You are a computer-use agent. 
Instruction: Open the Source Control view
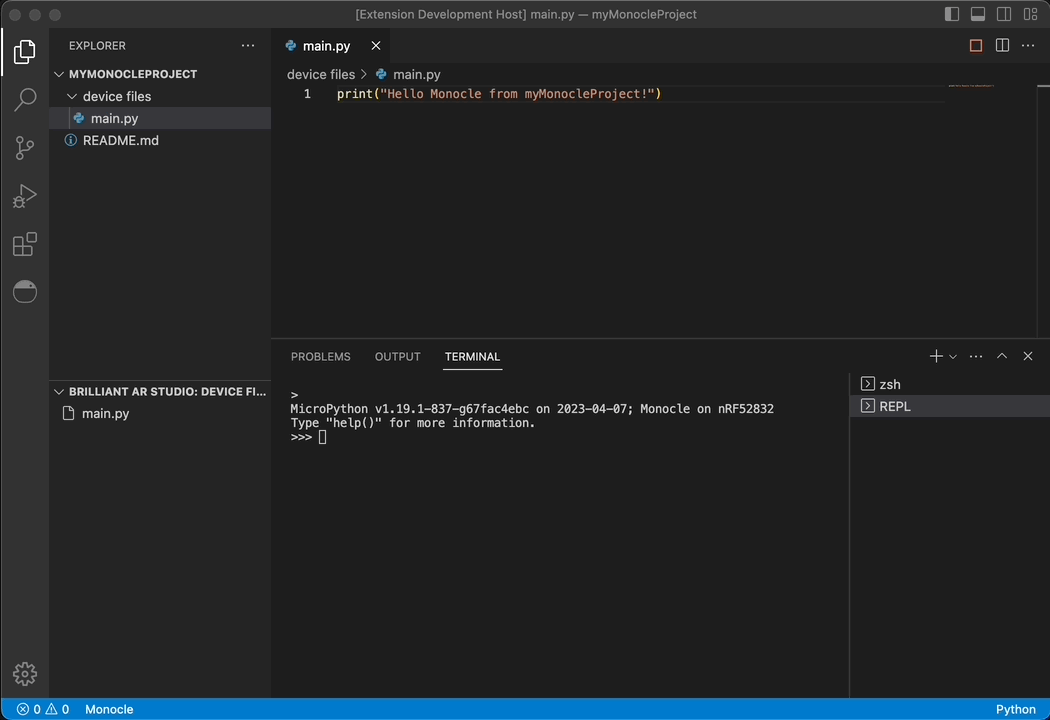(25, 147)
